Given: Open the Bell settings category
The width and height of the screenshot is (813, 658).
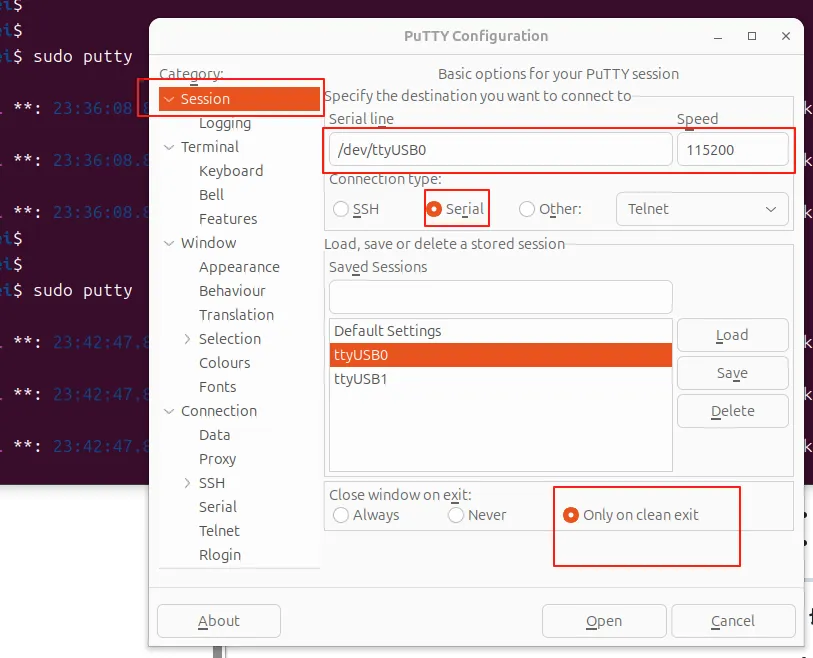Looking at the screenshot, I should [x=212, y=195].
